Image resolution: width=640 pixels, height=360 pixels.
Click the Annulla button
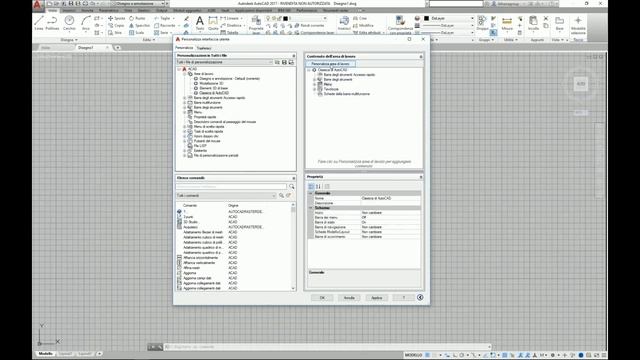pos(349,298)
